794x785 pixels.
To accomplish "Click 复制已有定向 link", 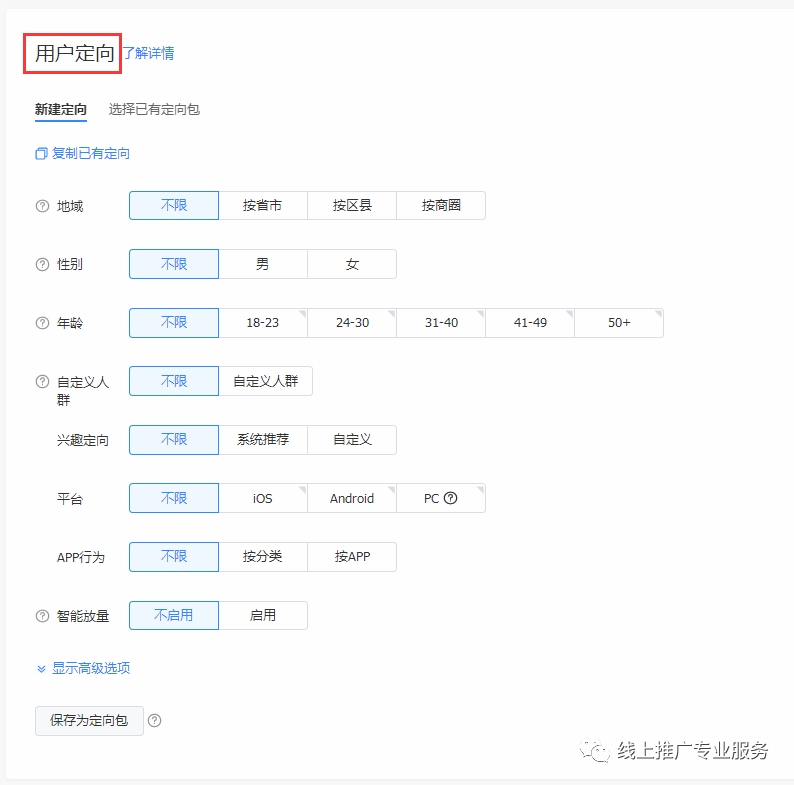I will pos(91,153).
